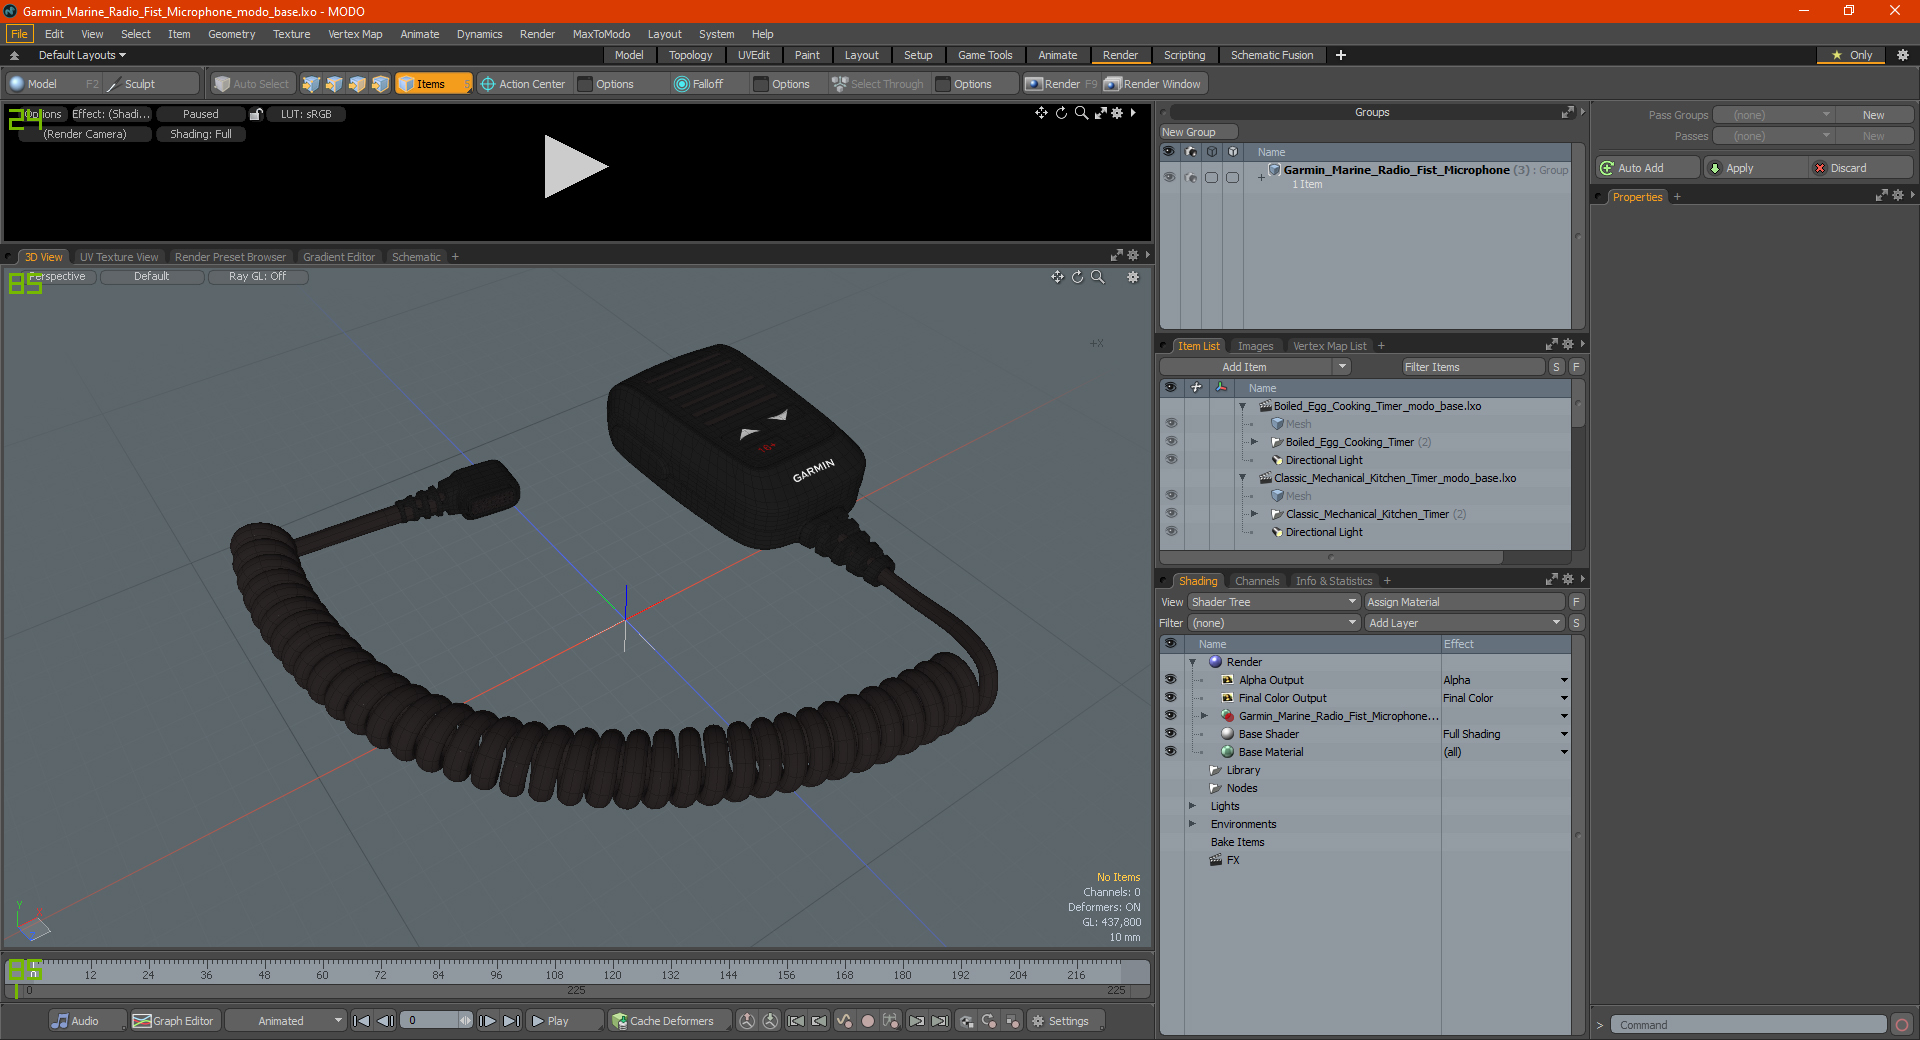Open the Shader Tree view dropdown

pos(1273,602)
